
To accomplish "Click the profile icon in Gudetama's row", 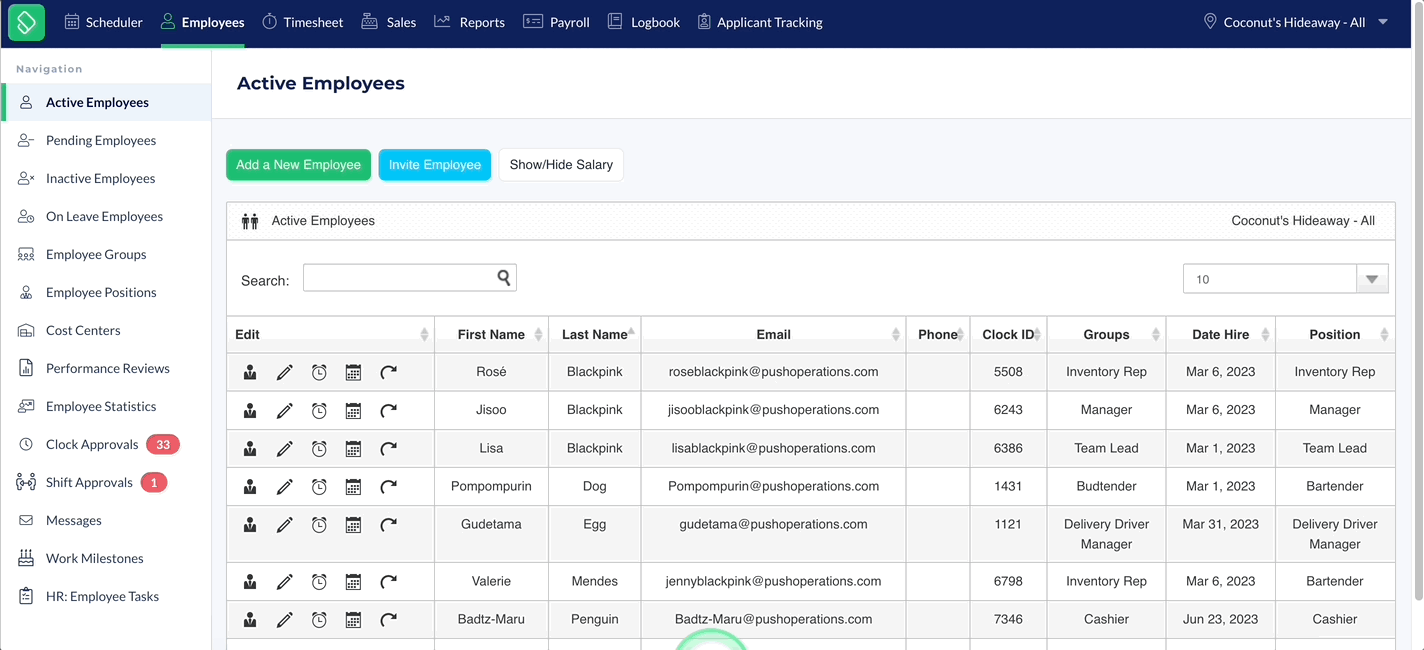I will tap(250, 525).
